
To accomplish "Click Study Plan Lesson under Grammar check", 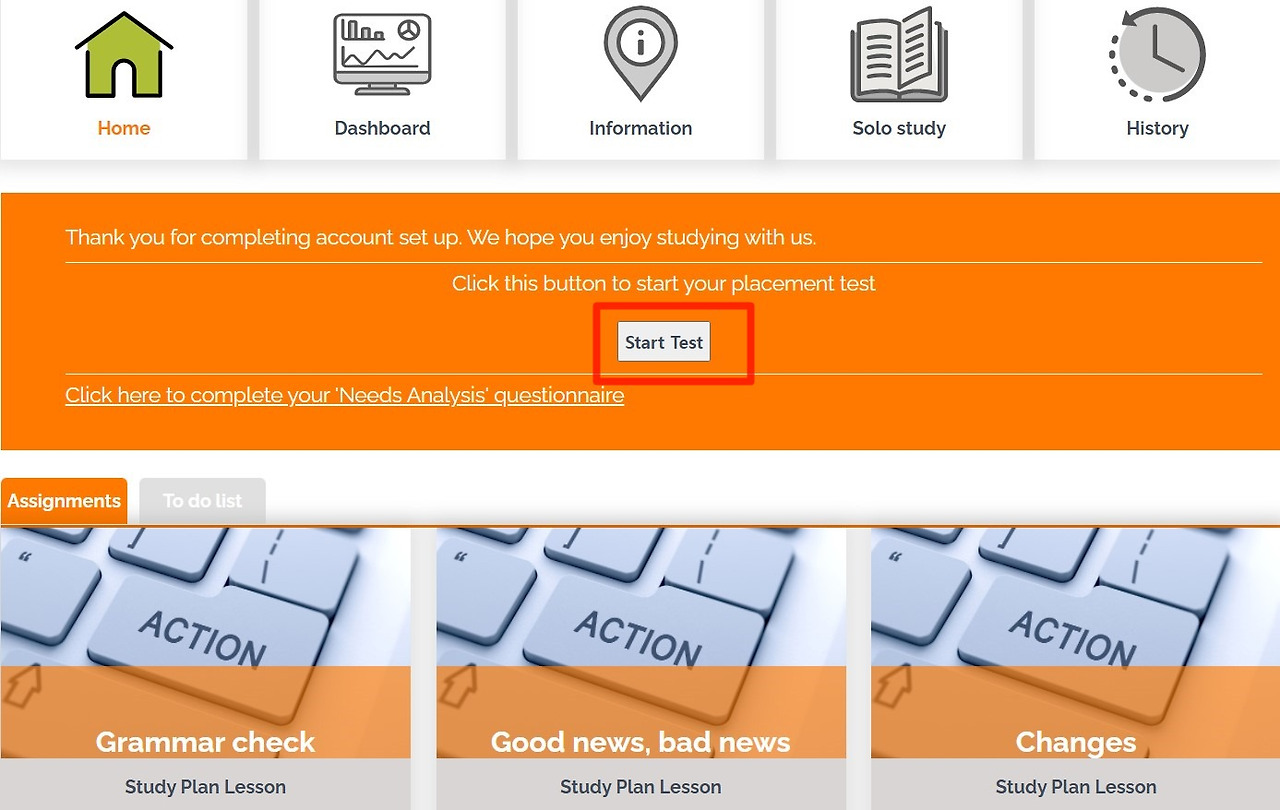I will (206, 786).
